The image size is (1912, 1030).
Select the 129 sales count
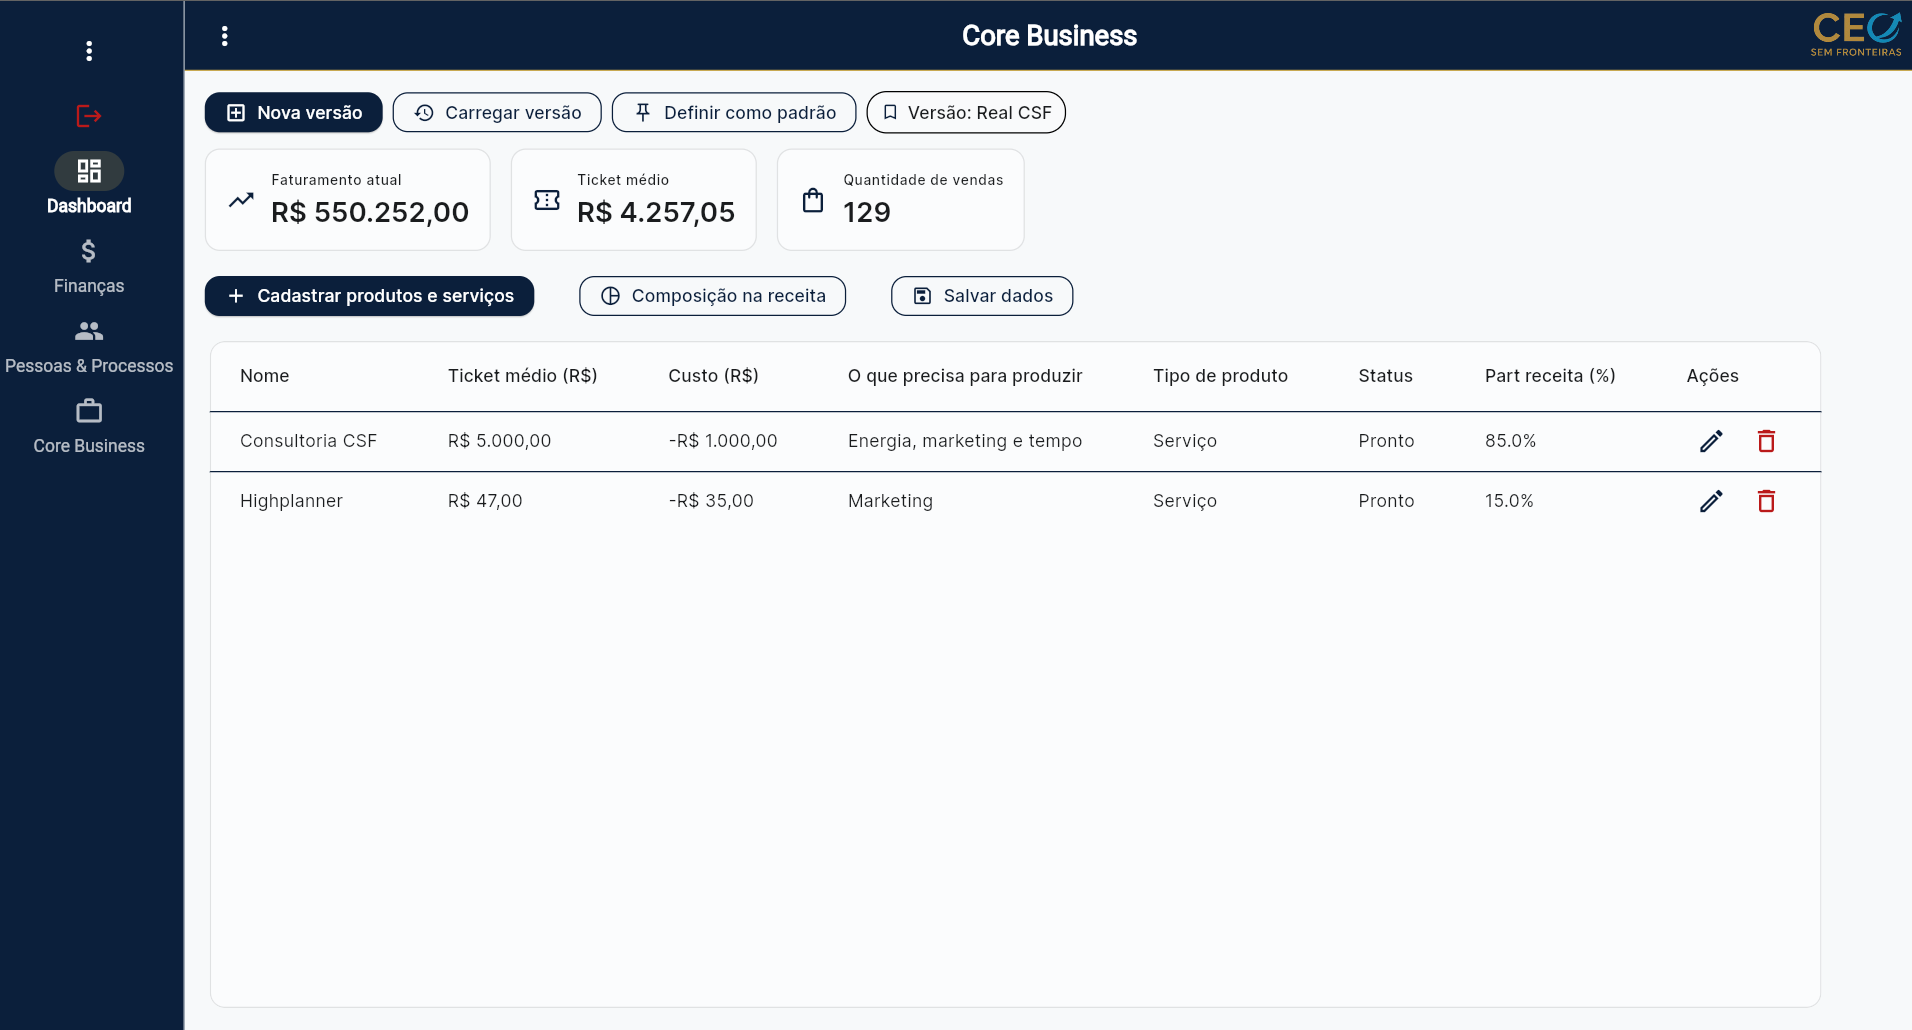pyautogui.click(x=867, y=212)
